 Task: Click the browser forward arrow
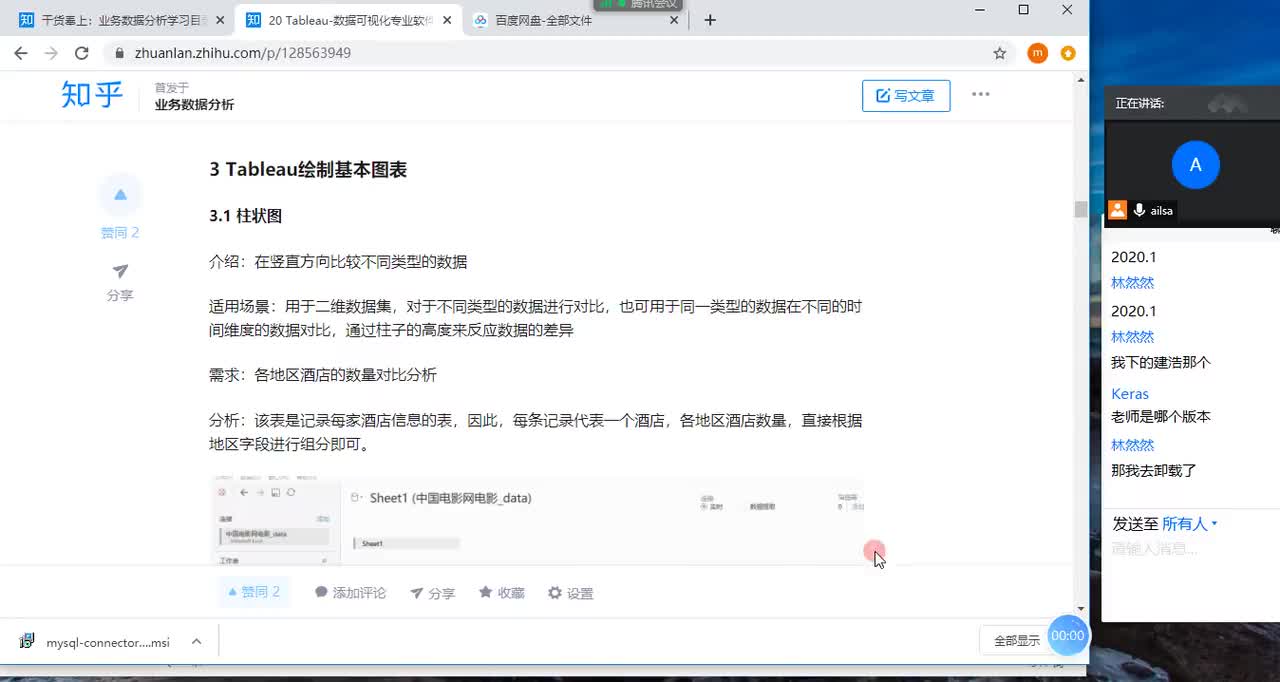(x=51, y=53)
